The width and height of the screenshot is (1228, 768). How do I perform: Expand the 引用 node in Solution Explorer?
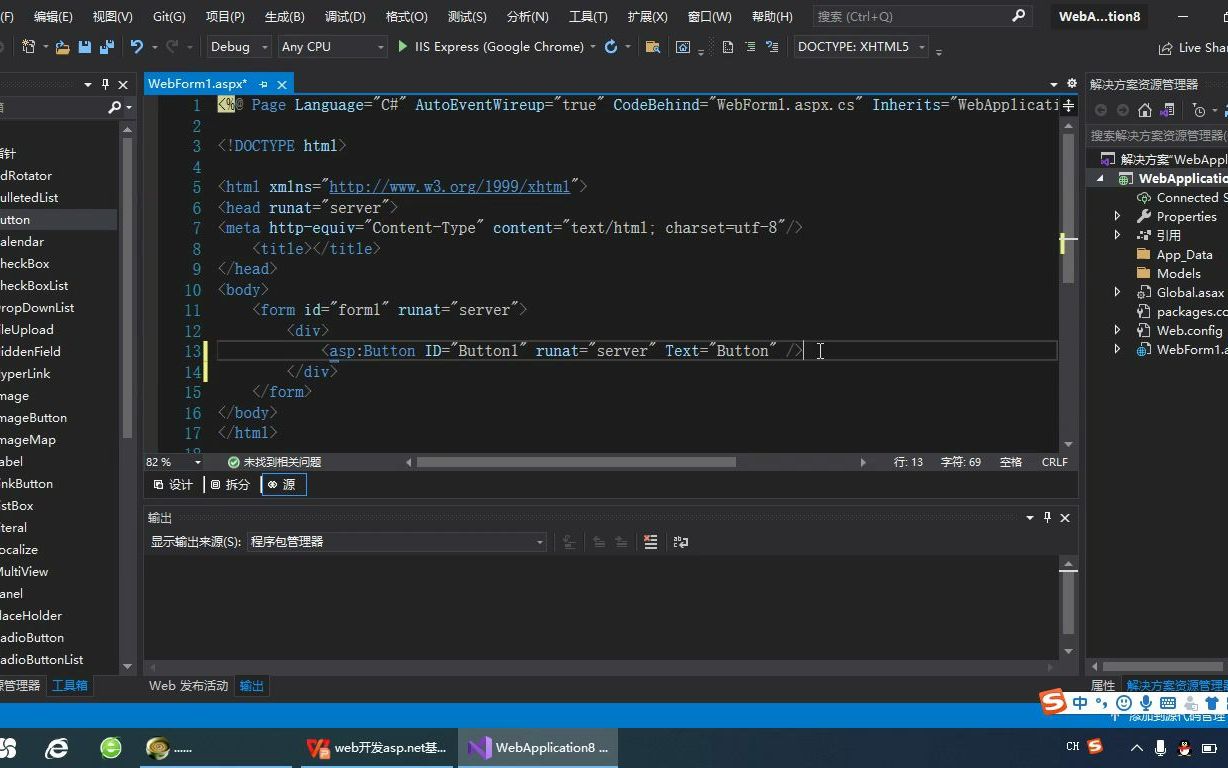coord(1117,235)
